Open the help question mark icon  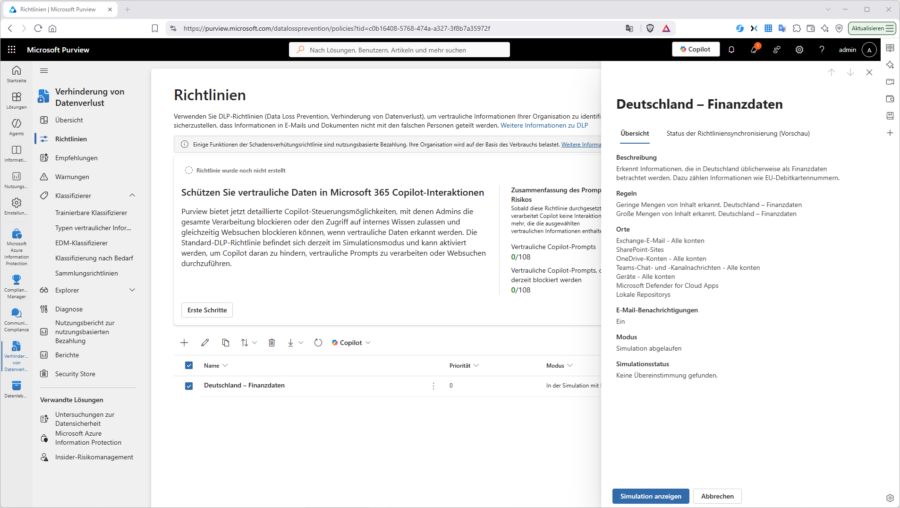821,50
